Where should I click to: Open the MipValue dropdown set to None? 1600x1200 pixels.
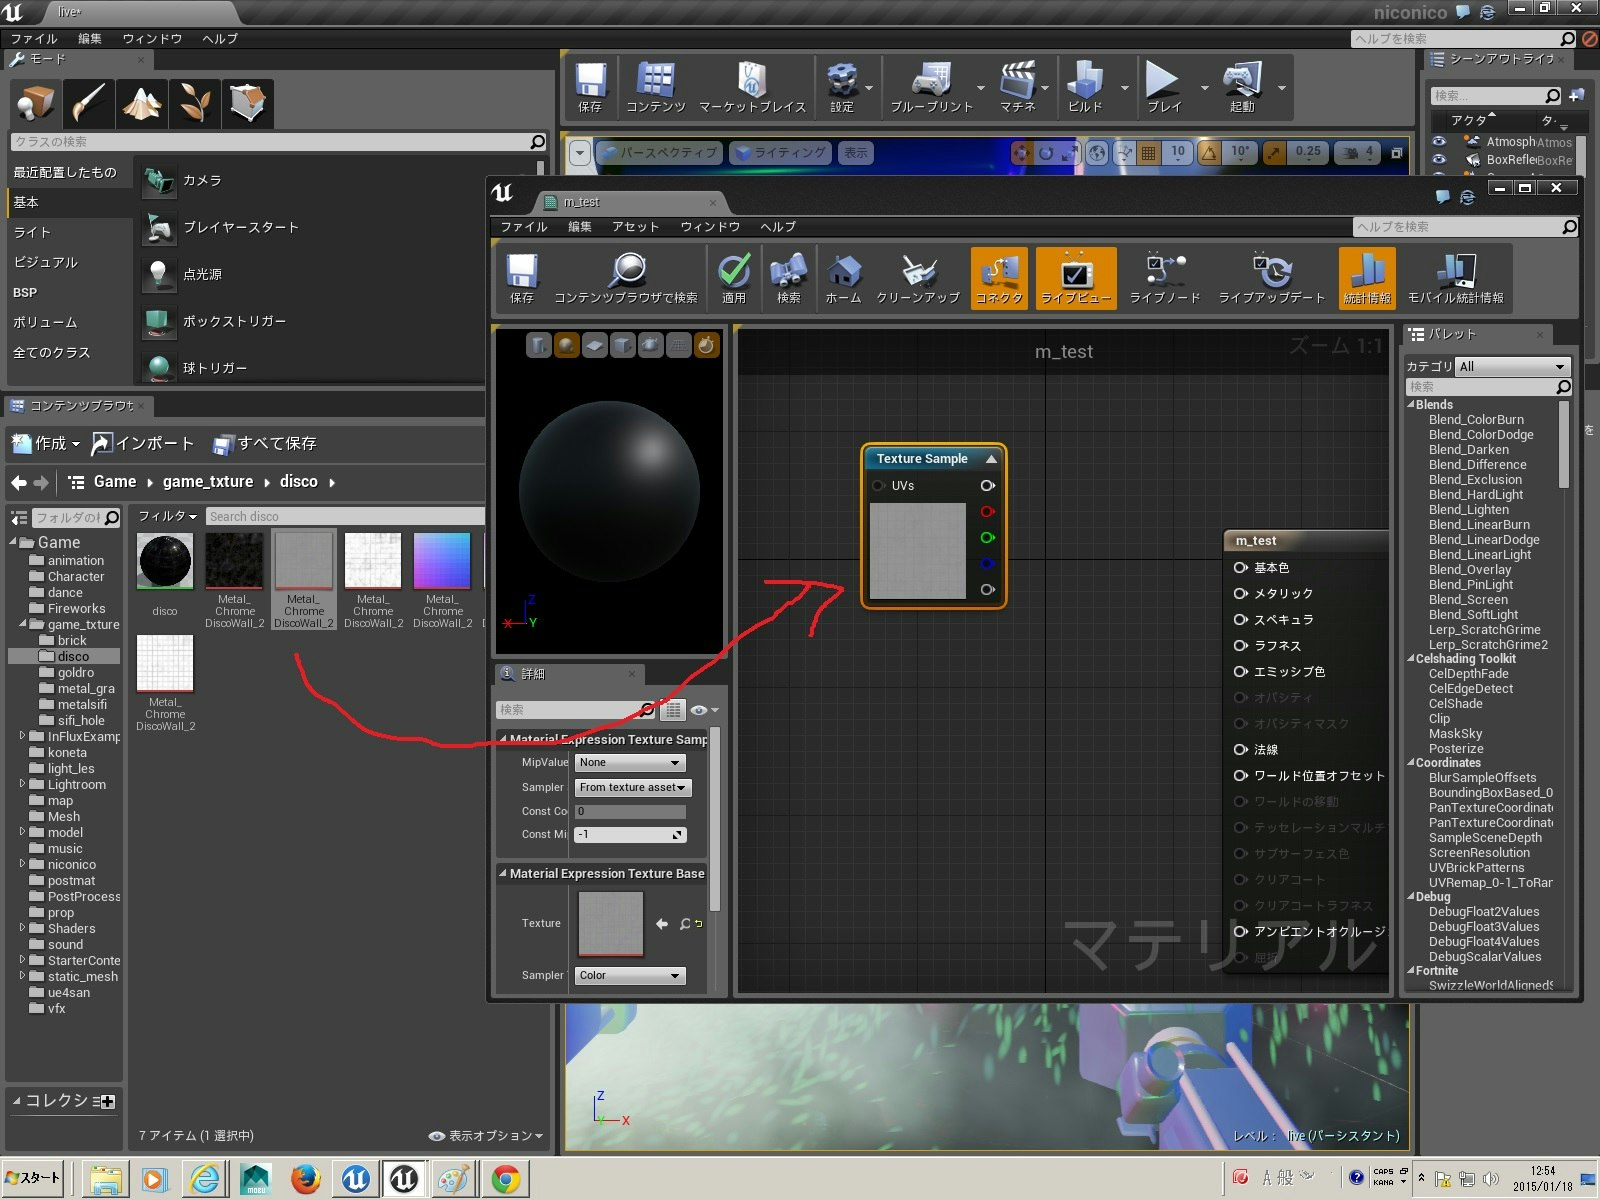pos(630,763)
